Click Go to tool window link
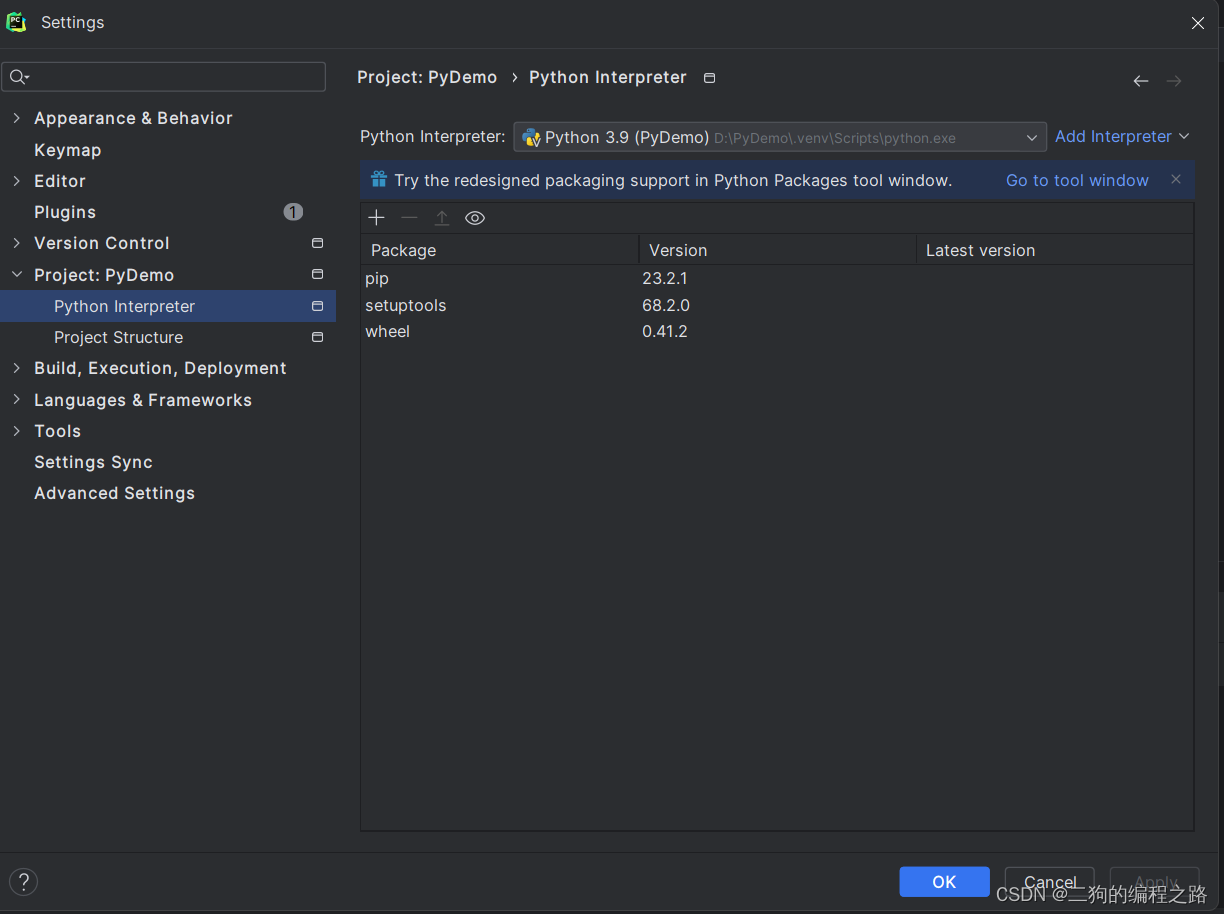 (x=1077, y=180)
